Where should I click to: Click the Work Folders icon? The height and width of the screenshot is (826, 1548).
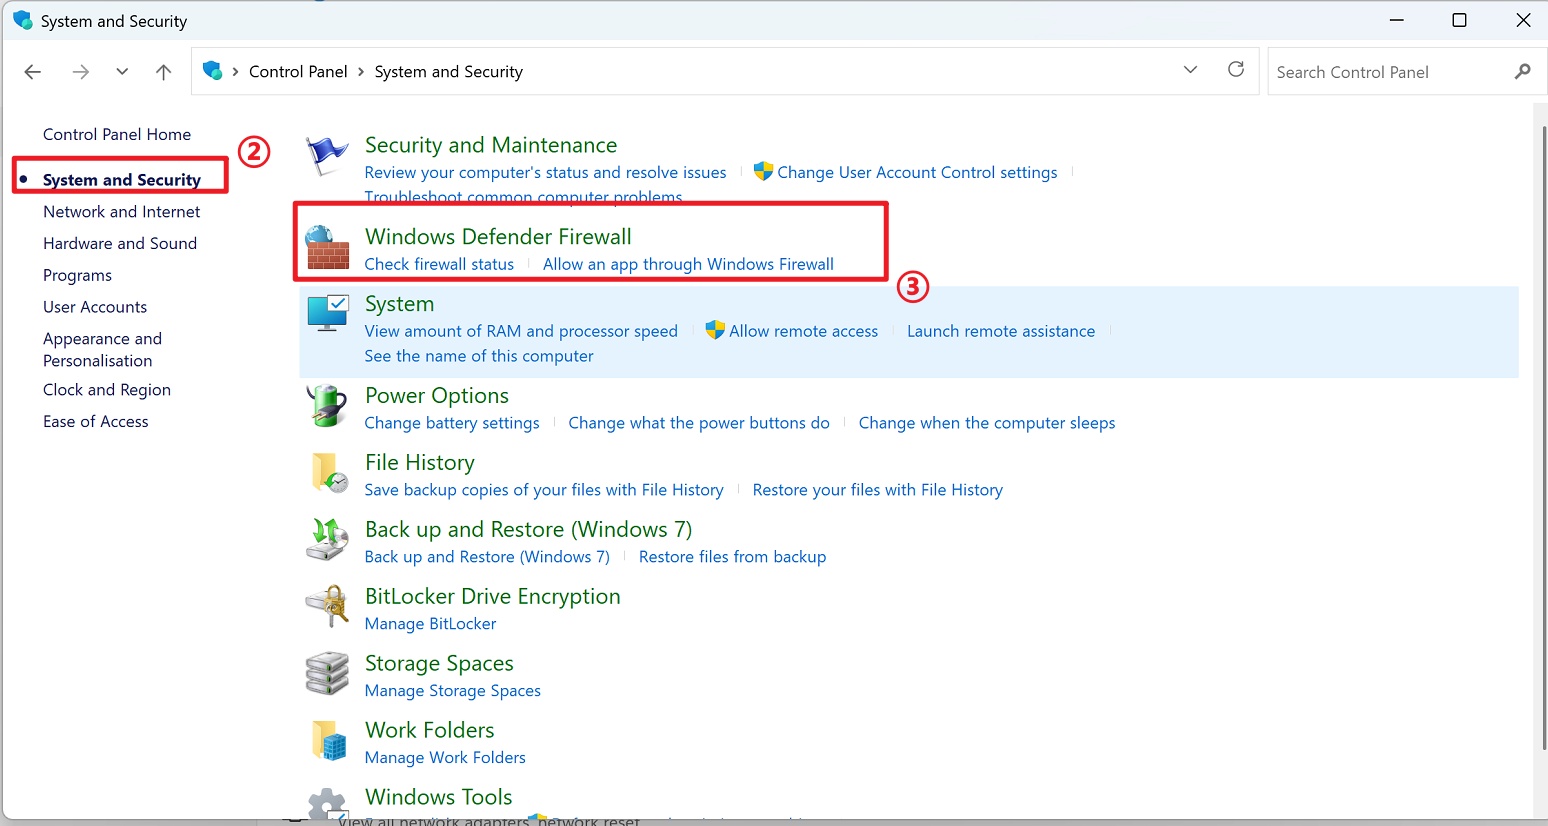tap(328, 740)
